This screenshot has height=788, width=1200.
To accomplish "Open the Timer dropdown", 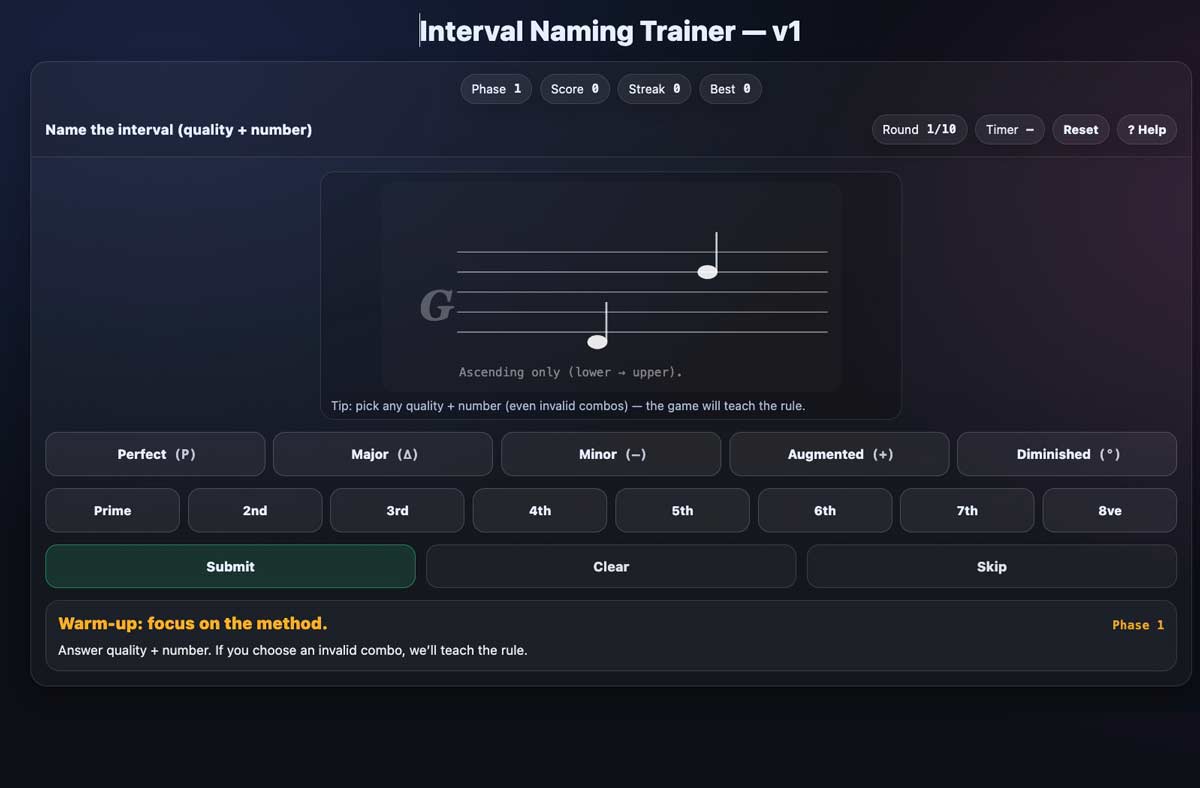I will coord(1009,129).
